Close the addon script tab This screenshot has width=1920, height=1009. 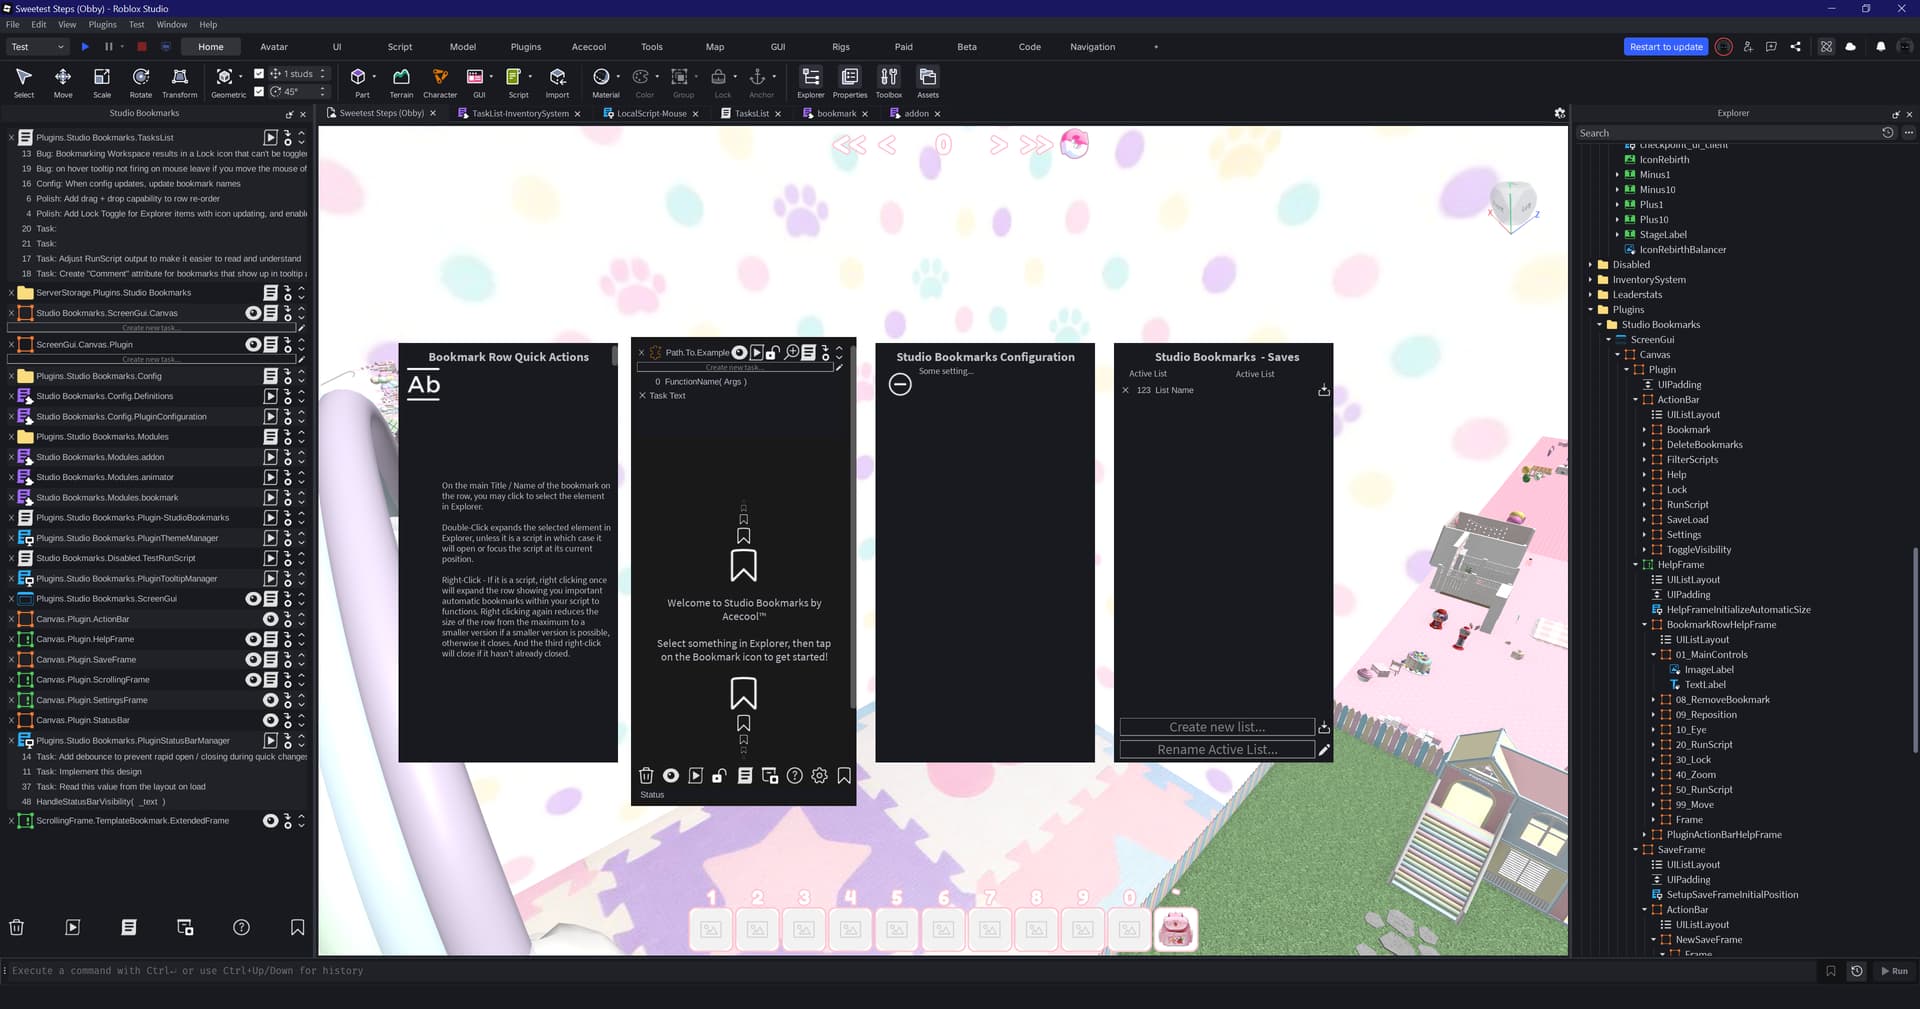[x=937, y=114]
